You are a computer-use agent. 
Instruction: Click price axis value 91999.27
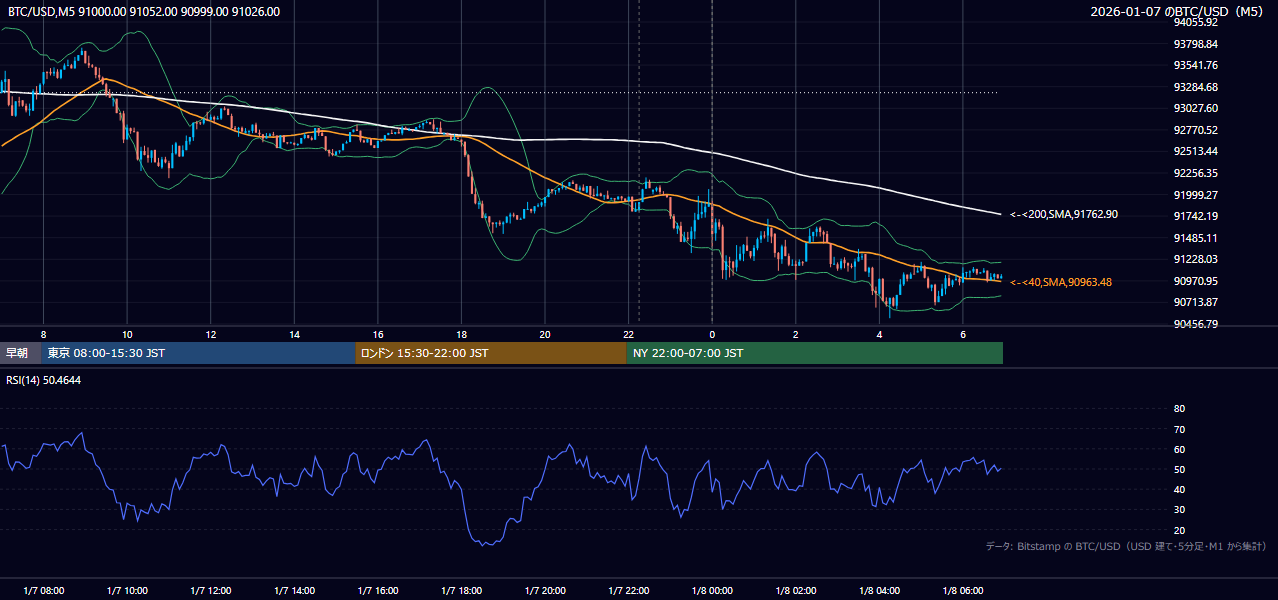point(1195,195)
